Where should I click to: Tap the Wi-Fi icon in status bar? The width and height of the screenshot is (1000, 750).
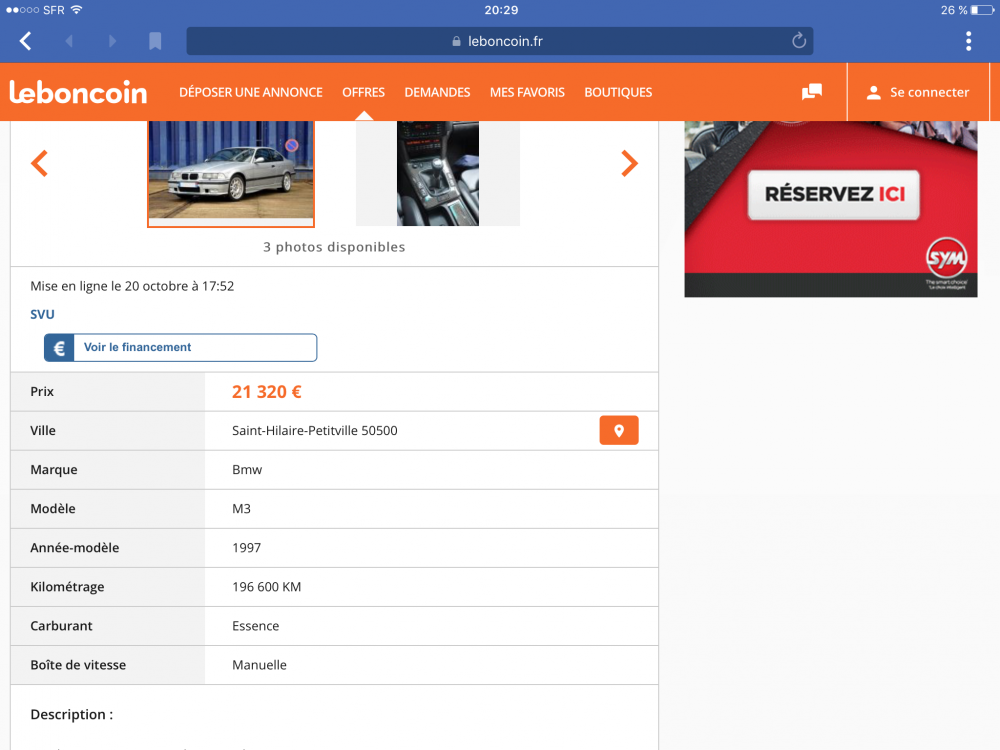pos(77,10)
